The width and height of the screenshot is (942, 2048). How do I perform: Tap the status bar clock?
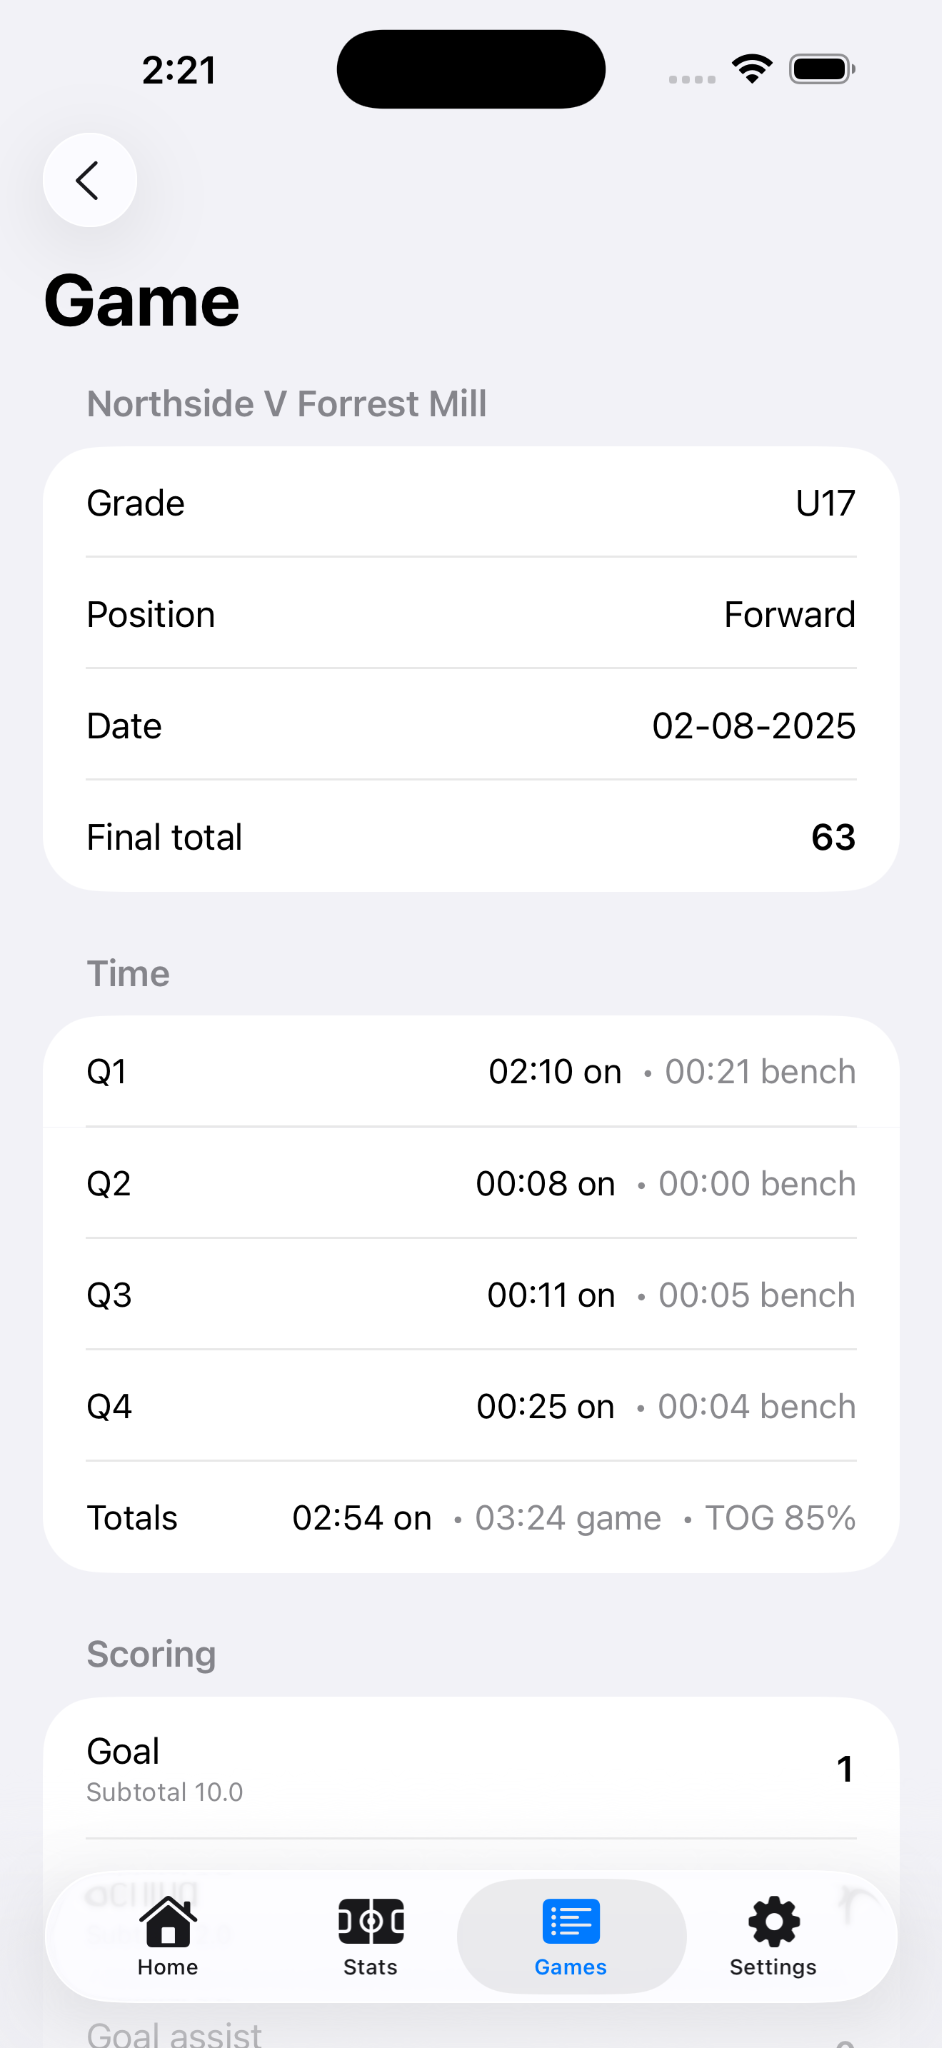179,70
